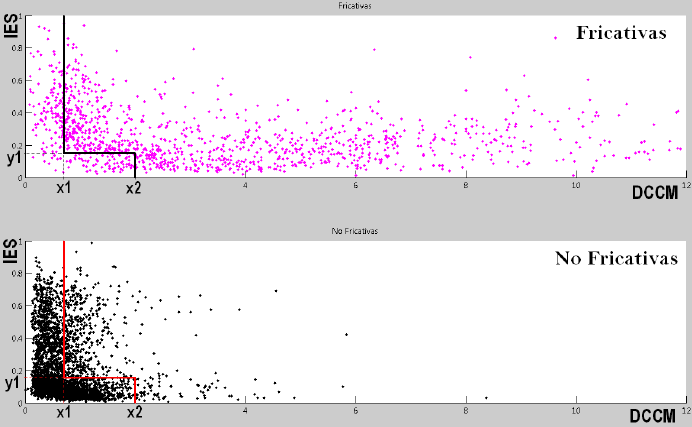This screenshot has width=692, height=427.
Task: Click the red horizontal threshold segment in bottom plot
Action: pos(99,378)
